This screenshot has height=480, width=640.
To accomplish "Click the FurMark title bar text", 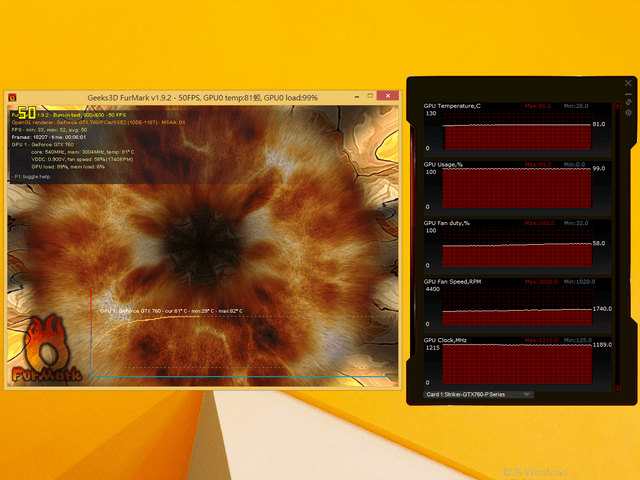I will pyautogui.click(x=202, y=98).
